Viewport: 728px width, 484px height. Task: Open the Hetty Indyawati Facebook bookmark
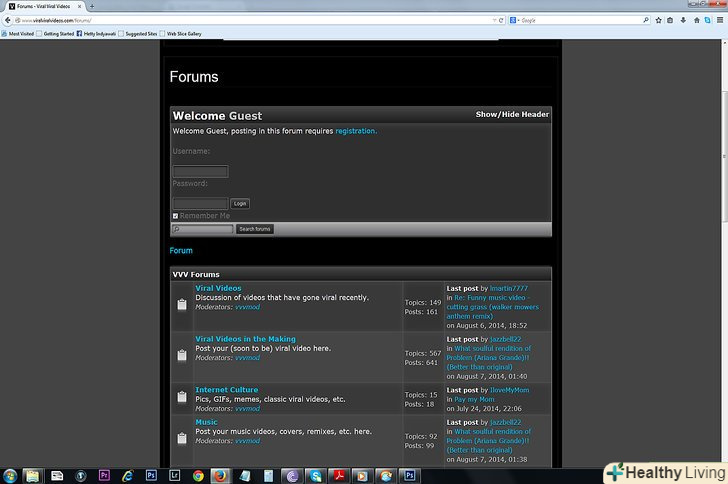[x=96, y=33]
